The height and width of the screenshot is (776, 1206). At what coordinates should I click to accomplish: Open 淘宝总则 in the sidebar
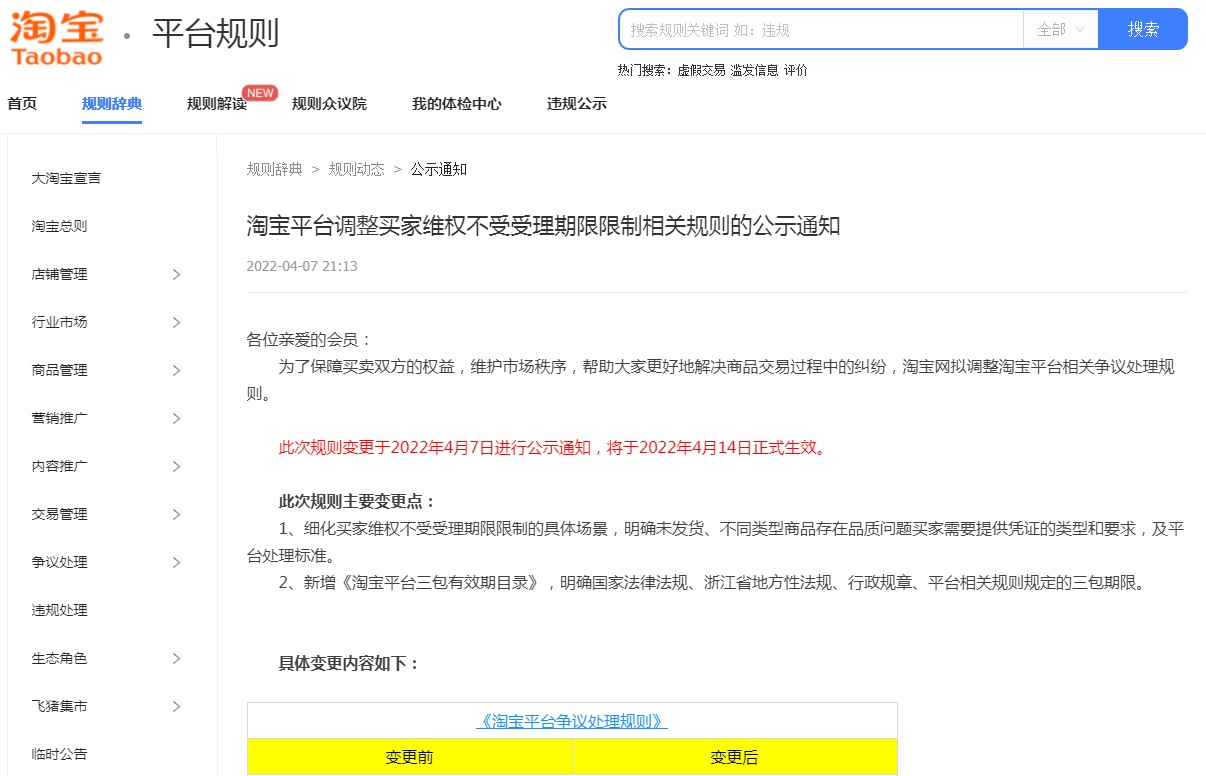(x=59, y=226)
